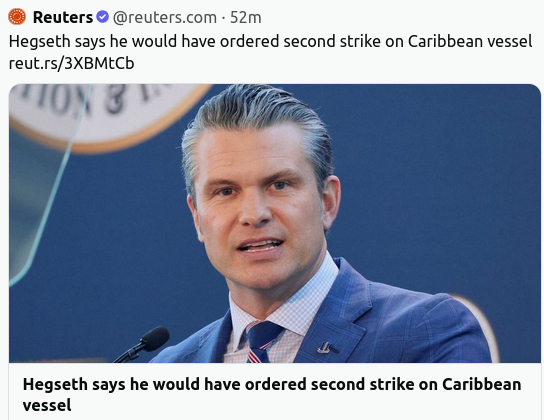Screen dimensions: 544x420
Task: Click the lapel pin on the blue suit
Action: pyautogui.click(x=326, y=348)
